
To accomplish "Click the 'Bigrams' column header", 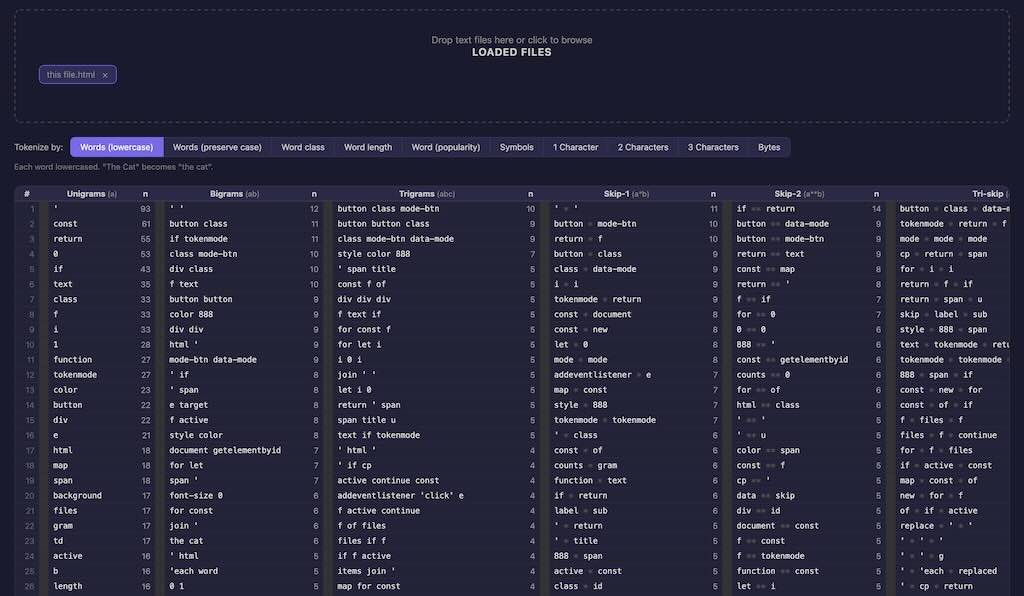I will pyautogui.click(x=228, y=194).
